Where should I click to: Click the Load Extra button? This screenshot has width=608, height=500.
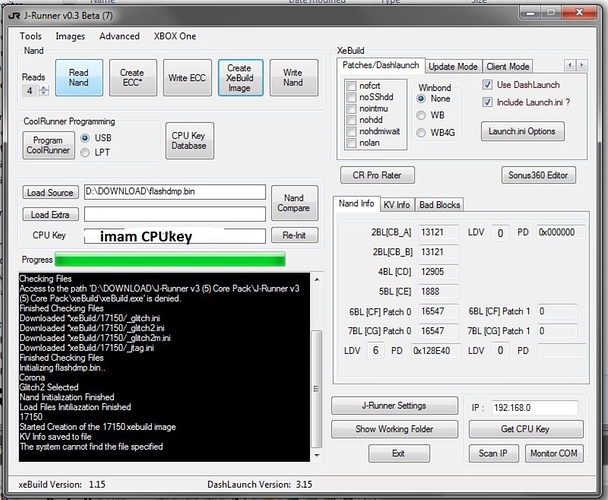point(50,215)
